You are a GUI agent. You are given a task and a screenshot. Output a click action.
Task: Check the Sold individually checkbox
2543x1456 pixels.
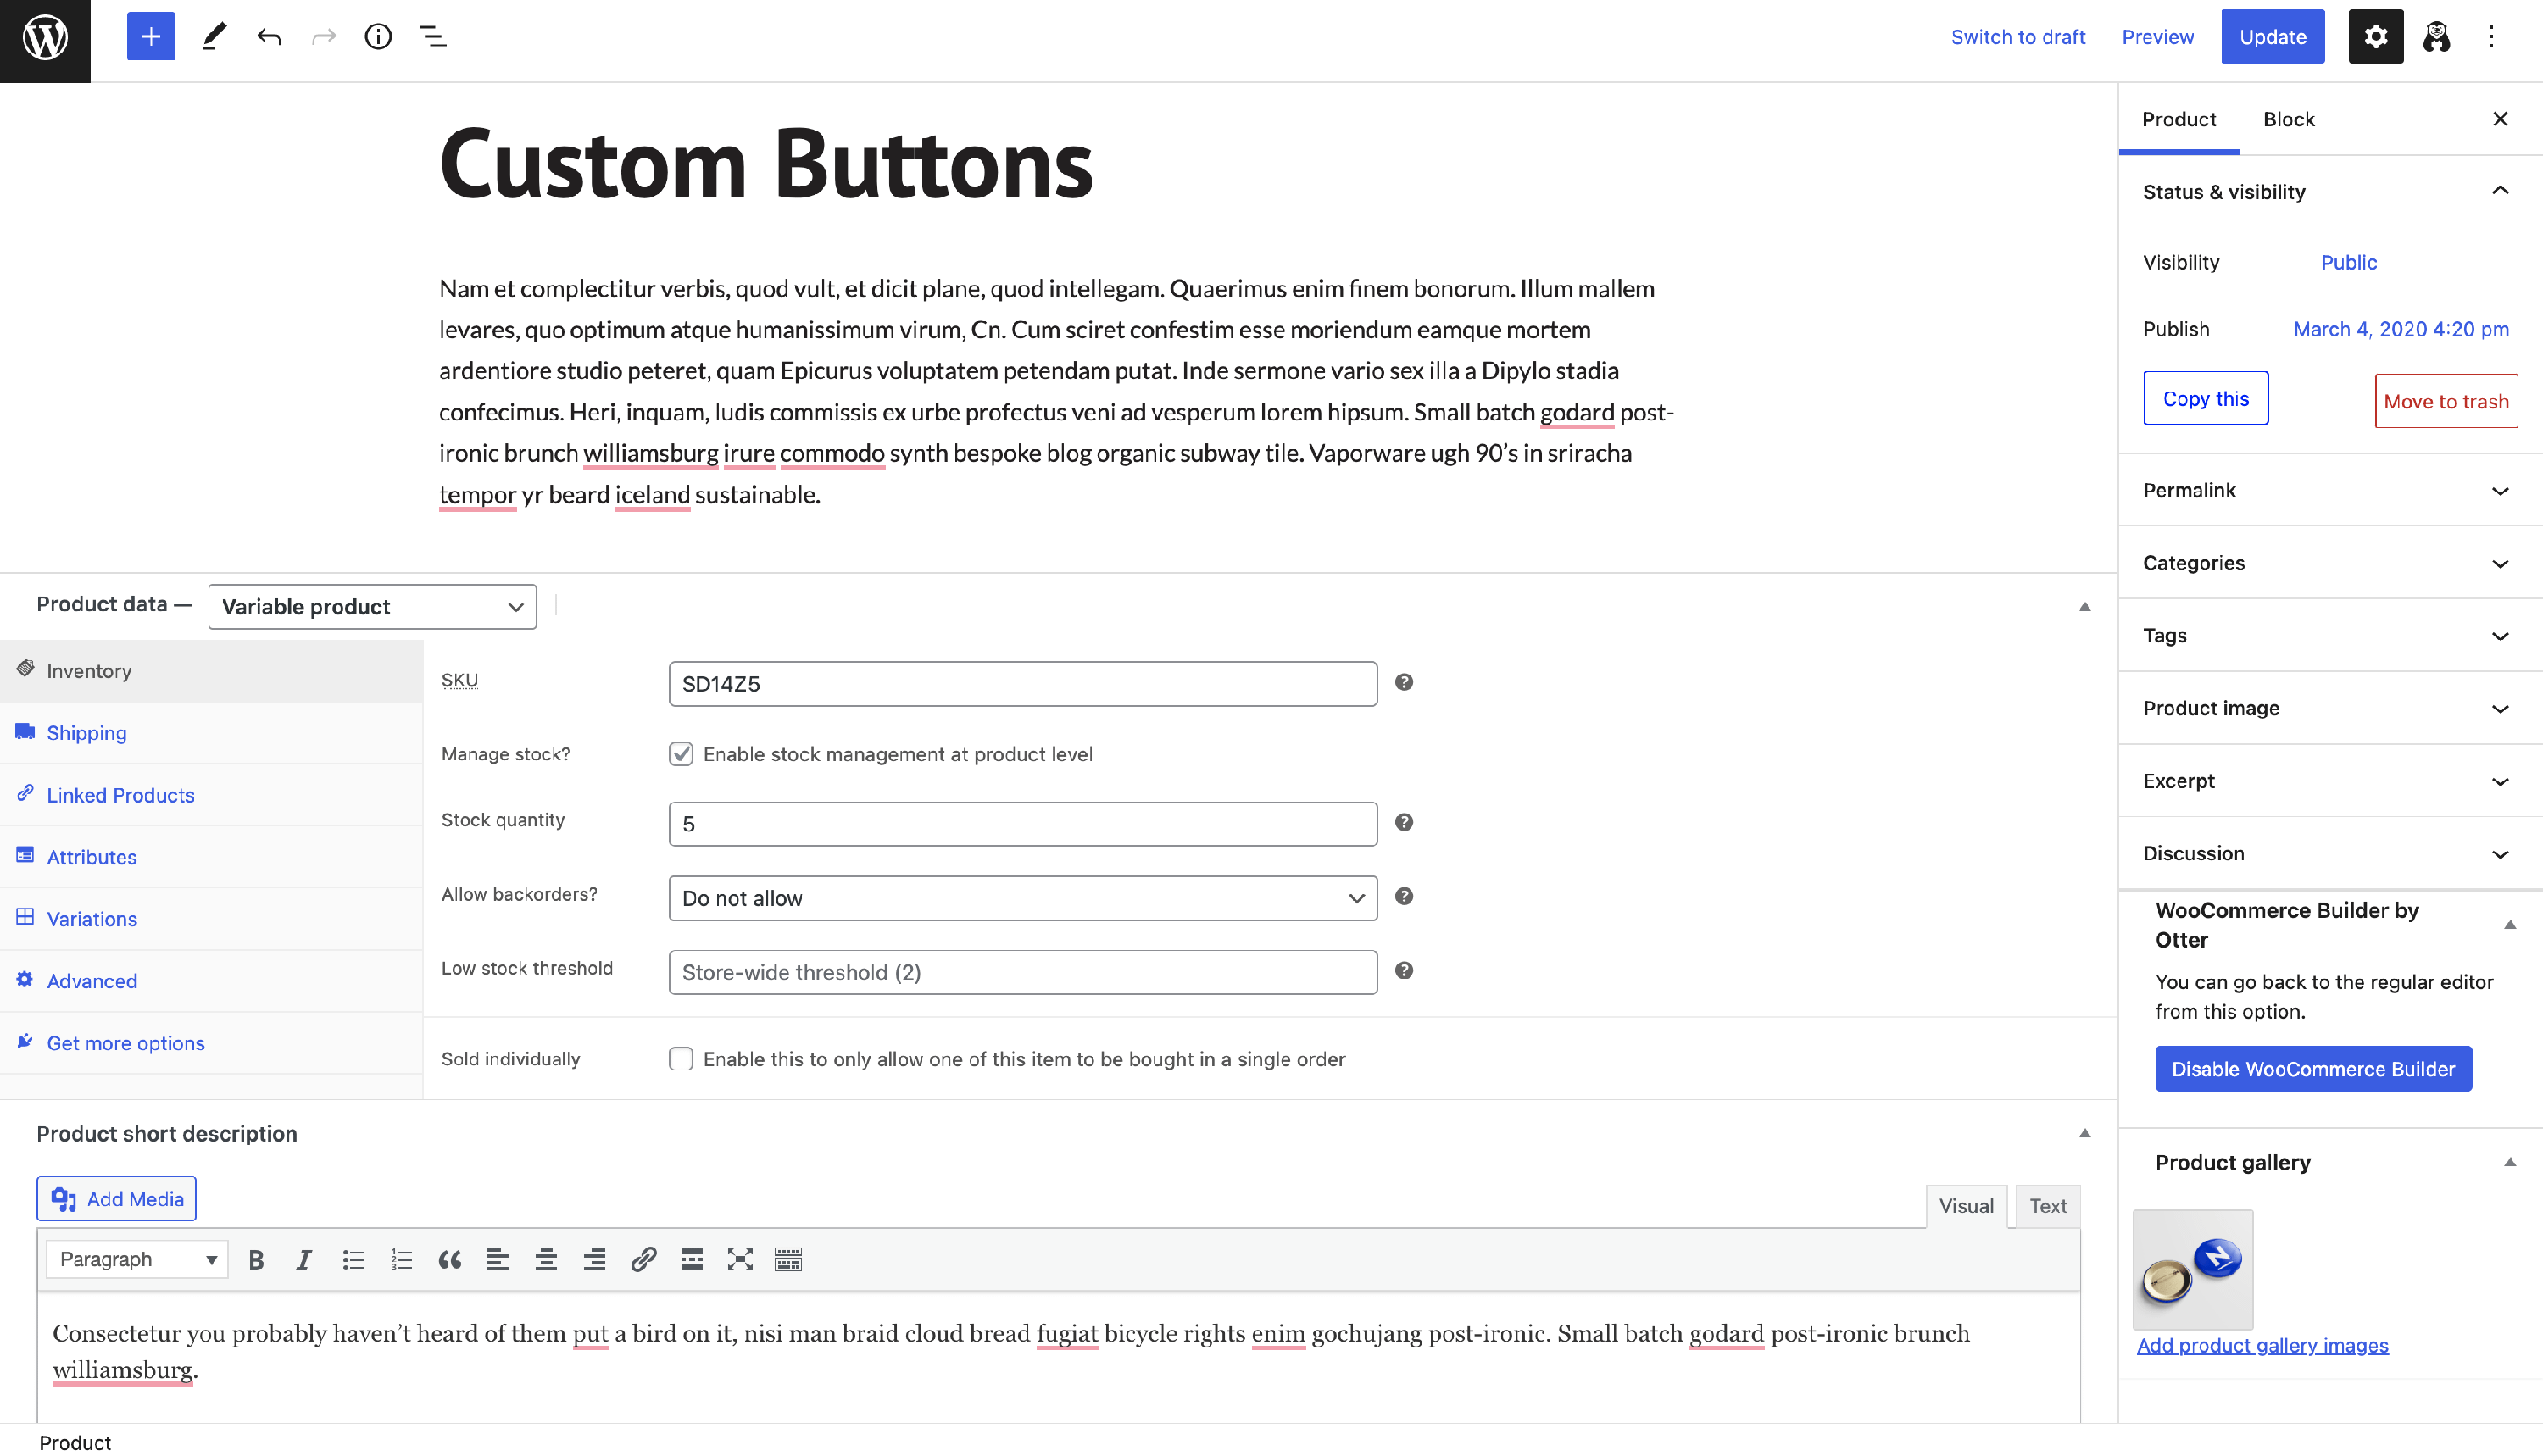(x=681, y=1059)
